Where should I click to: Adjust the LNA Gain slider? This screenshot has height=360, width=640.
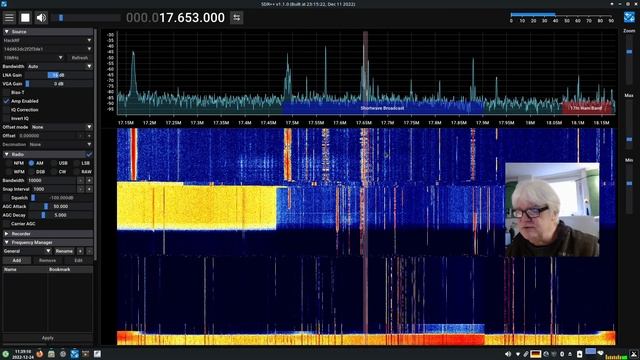60,75
